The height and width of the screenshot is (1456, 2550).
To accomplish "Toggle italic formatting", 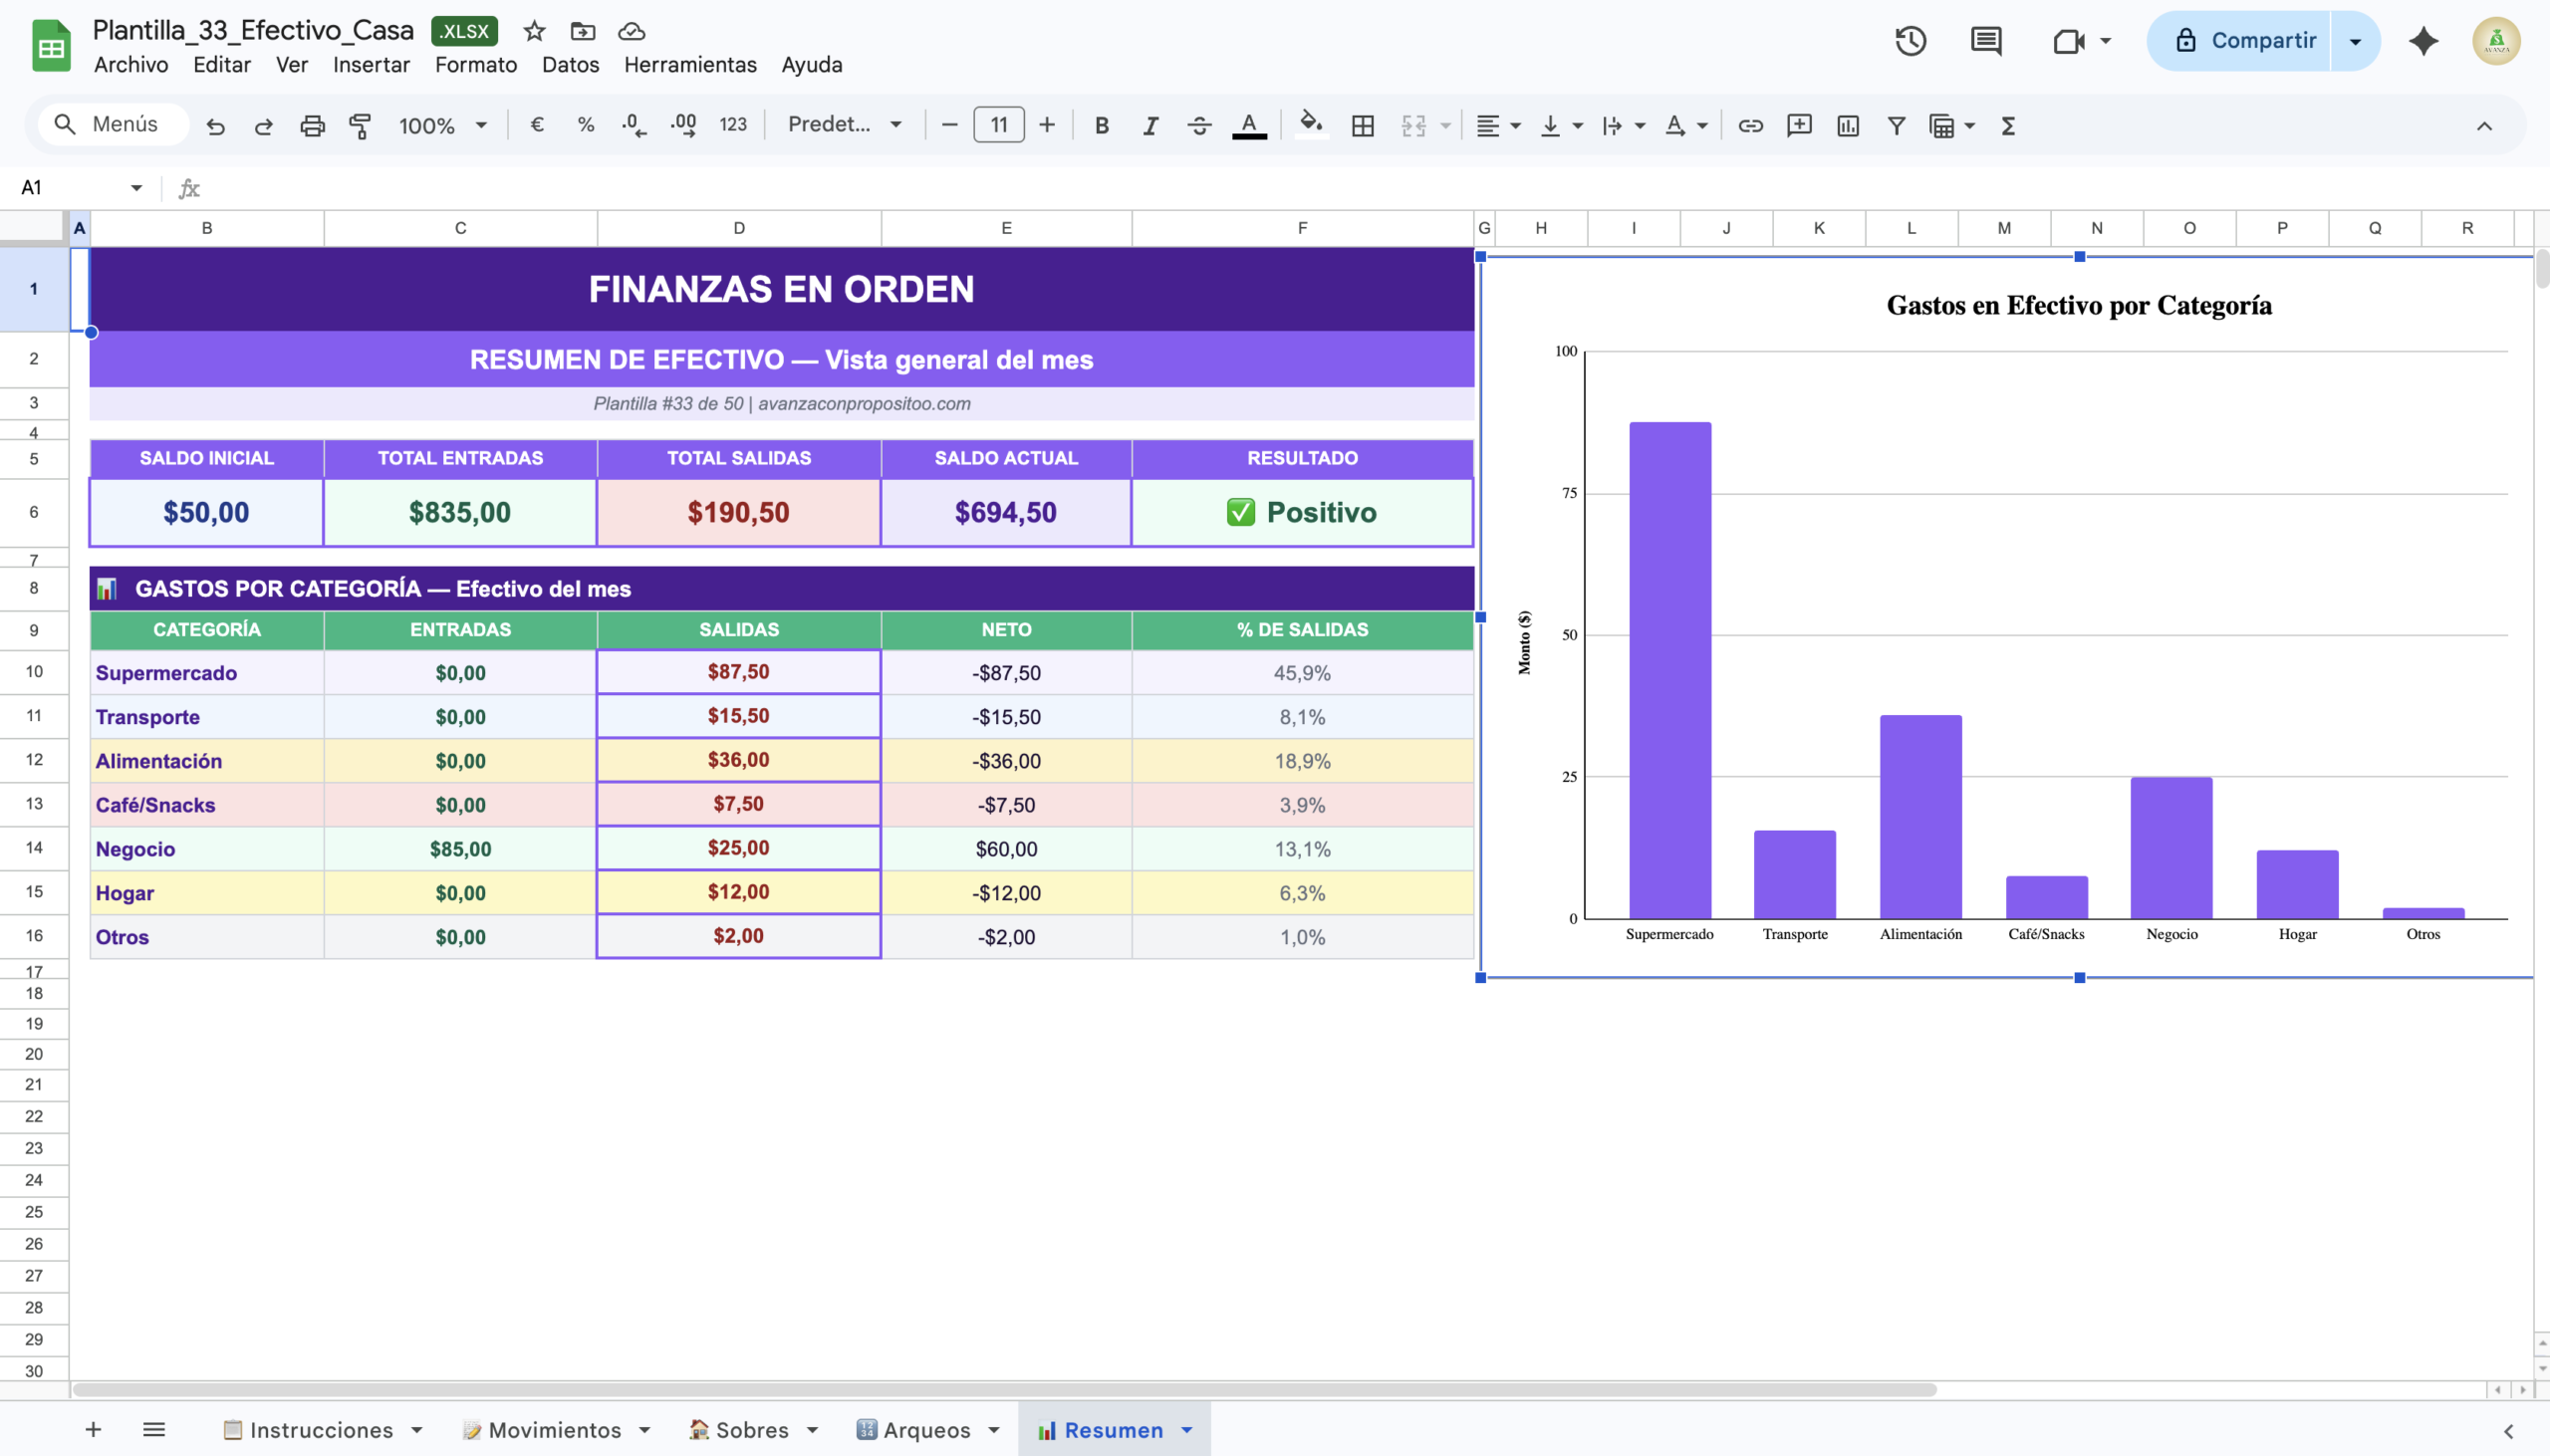I will [x=1150, y=125].
